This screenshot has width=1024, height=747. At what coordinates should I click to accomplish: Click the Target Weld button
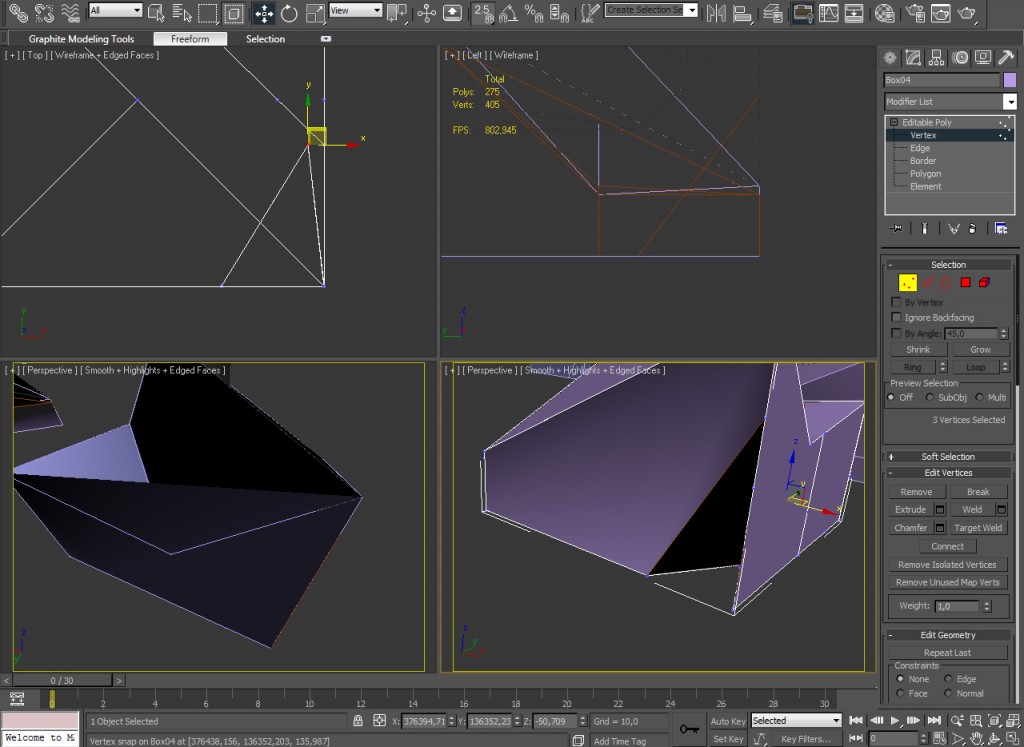(978, 528)
